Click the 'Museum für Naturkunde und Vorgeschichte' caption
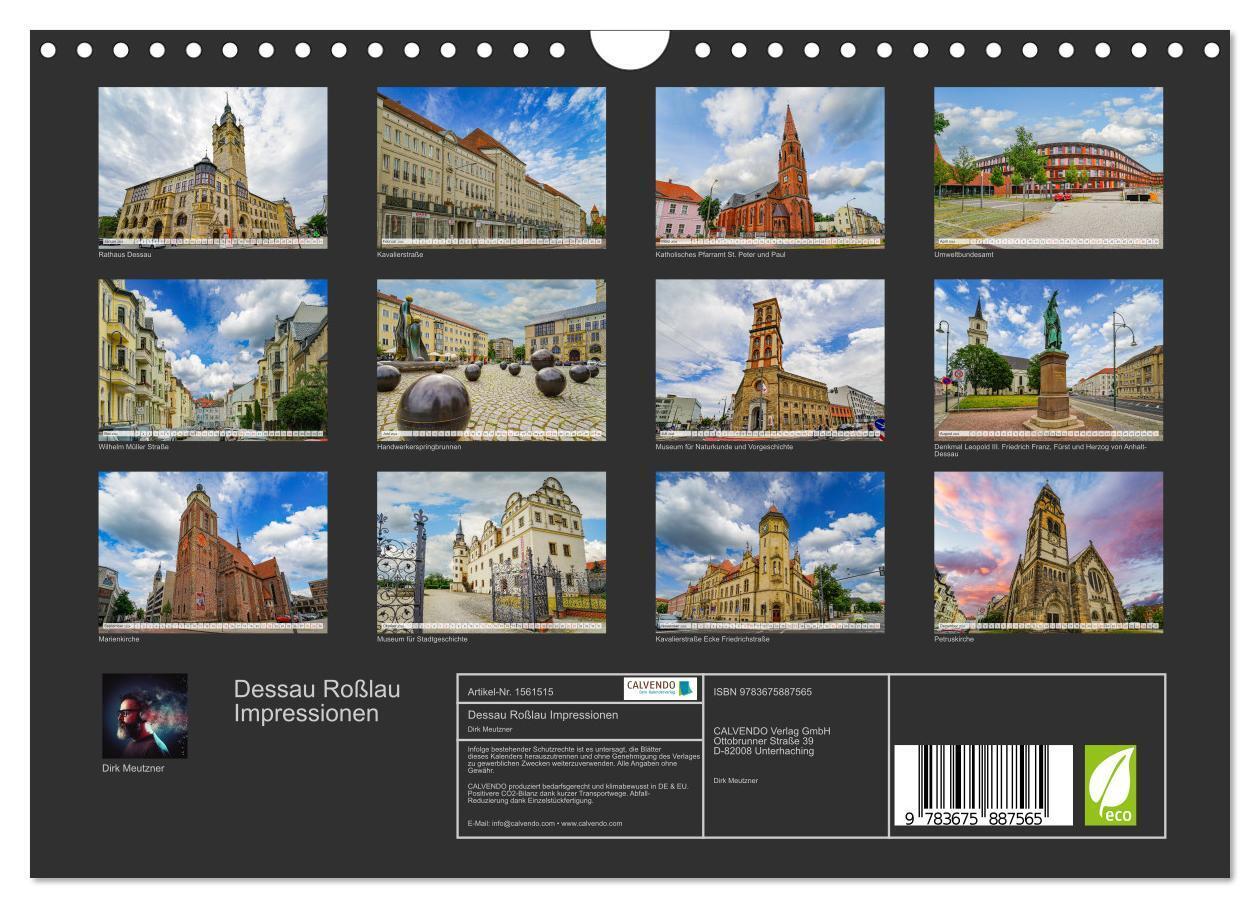 point(724,446)
